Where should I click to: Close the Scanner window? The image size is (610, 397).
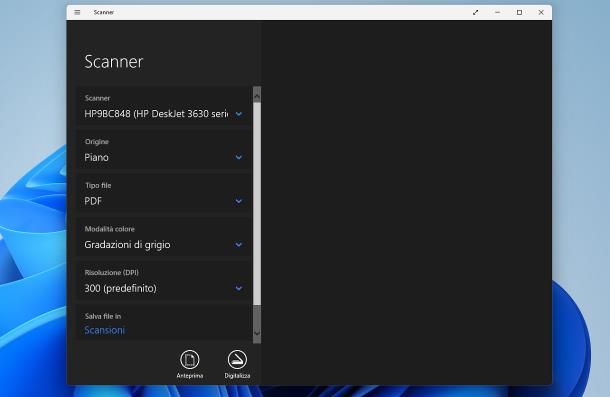tap(541, 12)
